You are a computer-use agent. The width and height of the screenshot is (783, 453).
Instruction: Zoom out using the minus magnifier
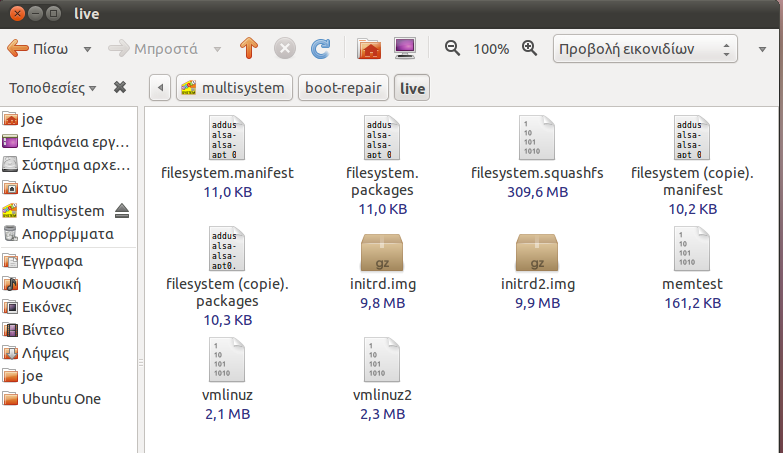pos(452,48)
